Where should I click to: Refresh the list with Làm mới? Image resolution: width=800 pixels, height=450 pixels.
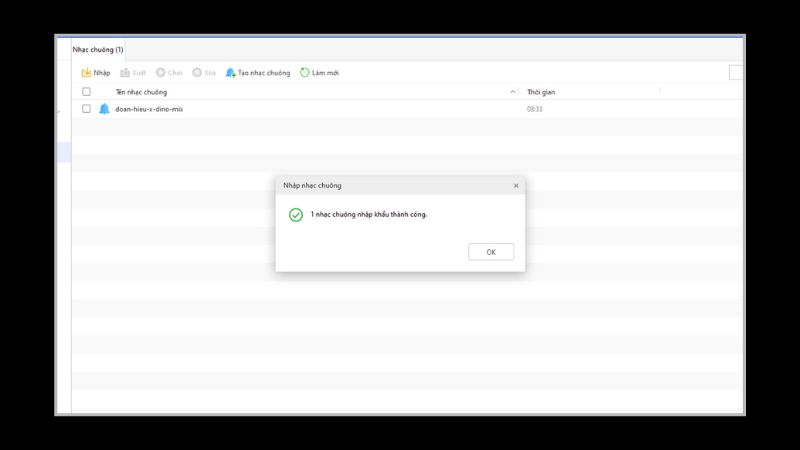[319, 73]
